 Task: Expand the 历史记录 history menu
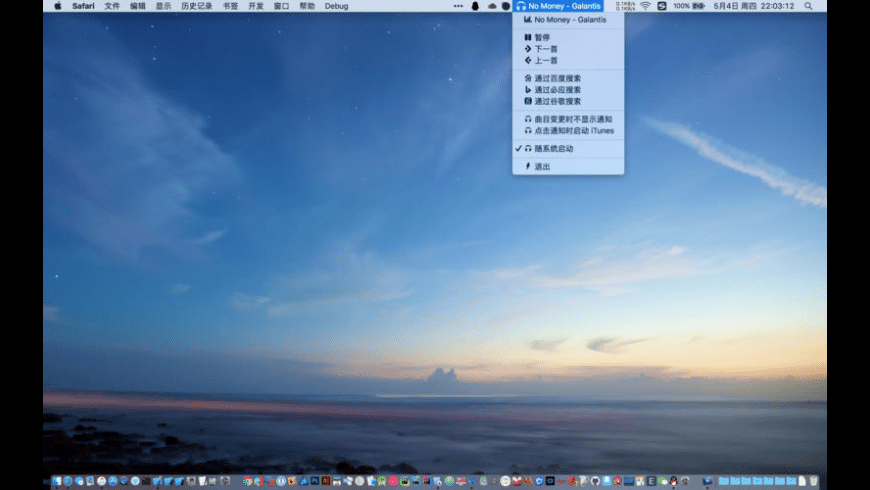pyautogui.click(x=196, y=6)
